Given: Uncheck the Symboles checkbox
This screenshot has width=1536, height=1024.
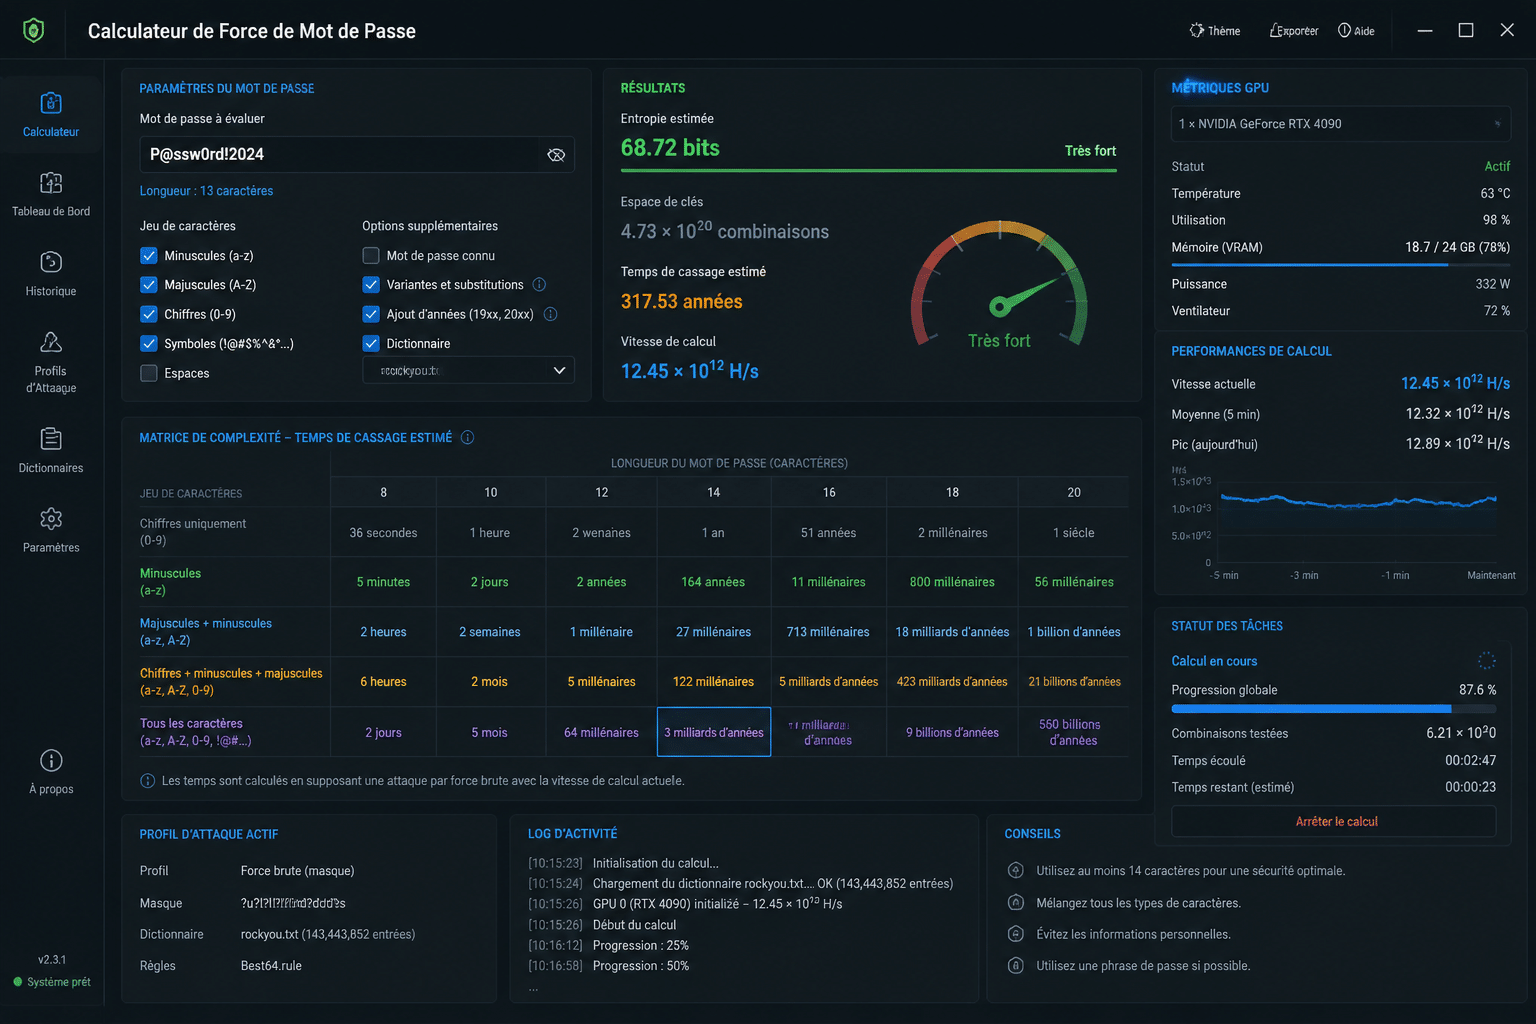Looking at the screenshot, I should (x=149, y=343).
